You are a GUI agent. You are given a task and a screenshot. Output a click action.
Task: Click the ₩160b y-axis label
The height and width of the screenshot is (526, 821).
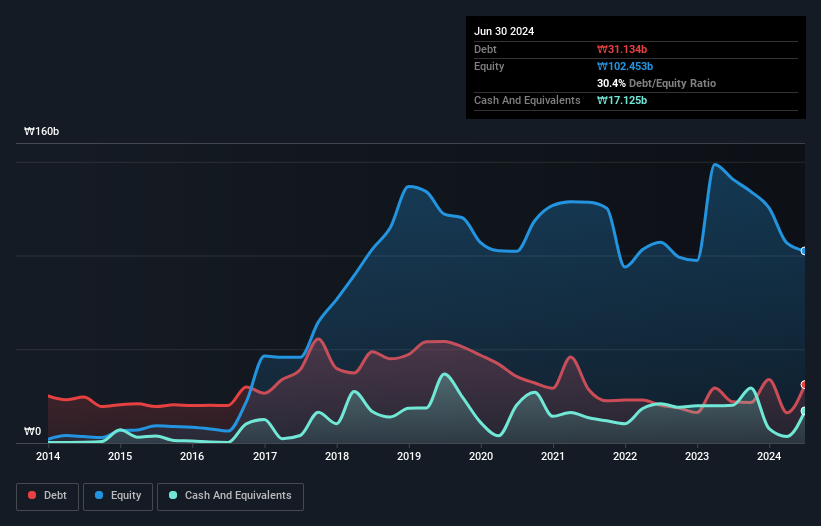point(41,131)
